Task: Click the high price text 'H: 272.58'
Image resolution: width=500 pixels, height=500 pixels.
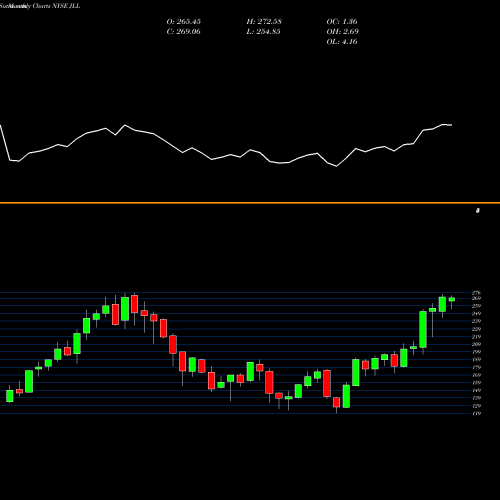Action: (264, 22)
